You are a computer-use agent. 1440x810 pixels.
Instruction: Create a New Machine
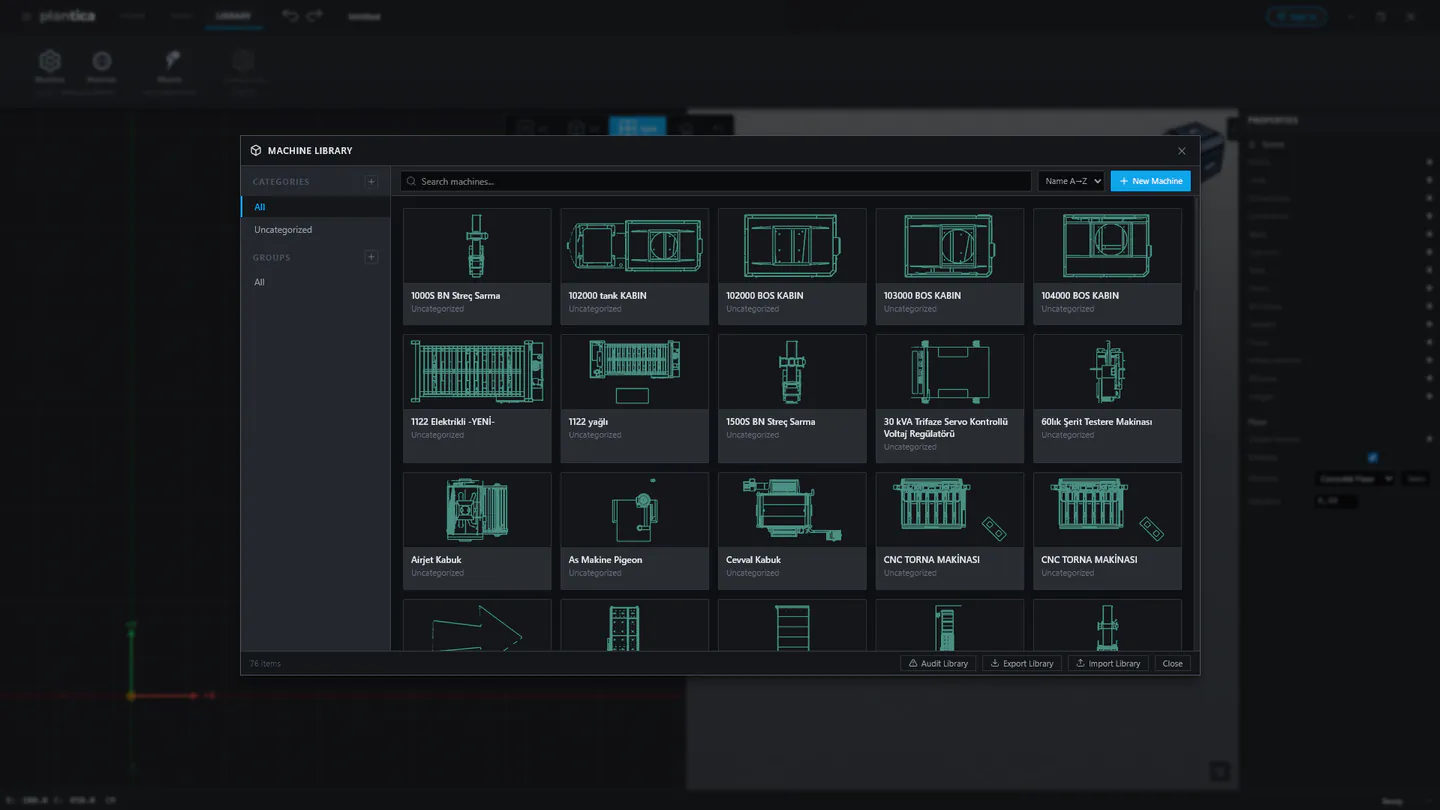coord(1150,181)
